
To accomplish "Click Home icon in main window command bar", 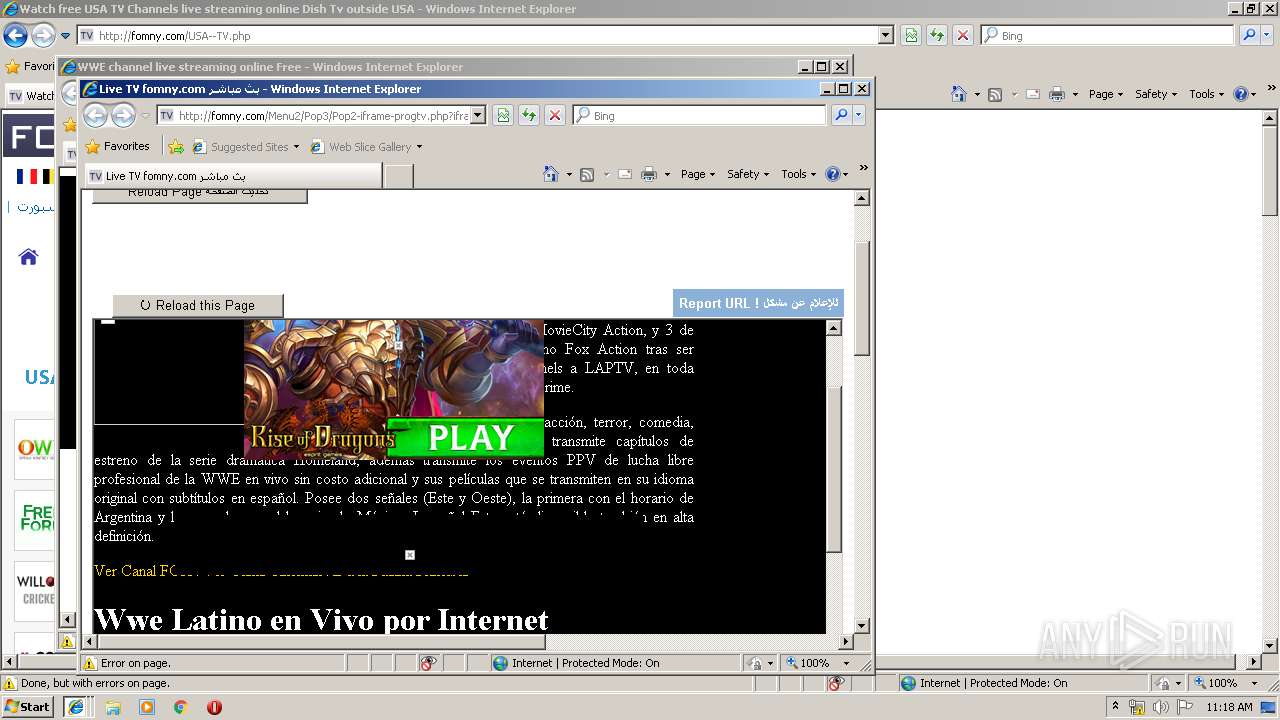I will (959, 94).
